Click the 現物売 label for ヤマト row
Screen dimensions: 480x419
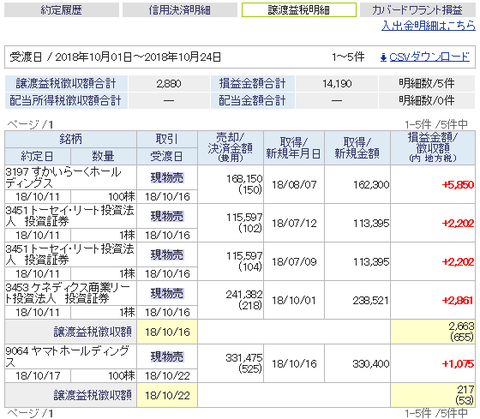click(x=167, y=357)
